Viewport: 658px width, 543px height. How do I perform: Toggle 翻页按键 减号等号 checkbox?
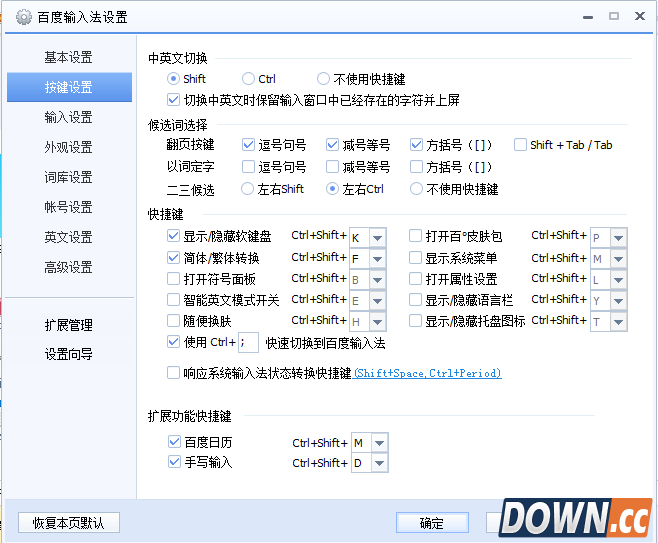point(332,145)
